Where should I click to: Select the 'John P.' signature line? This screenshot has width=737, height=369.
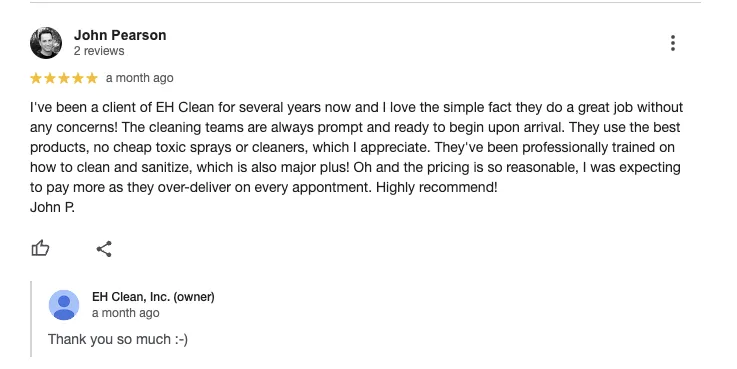(x=52, y=207)
